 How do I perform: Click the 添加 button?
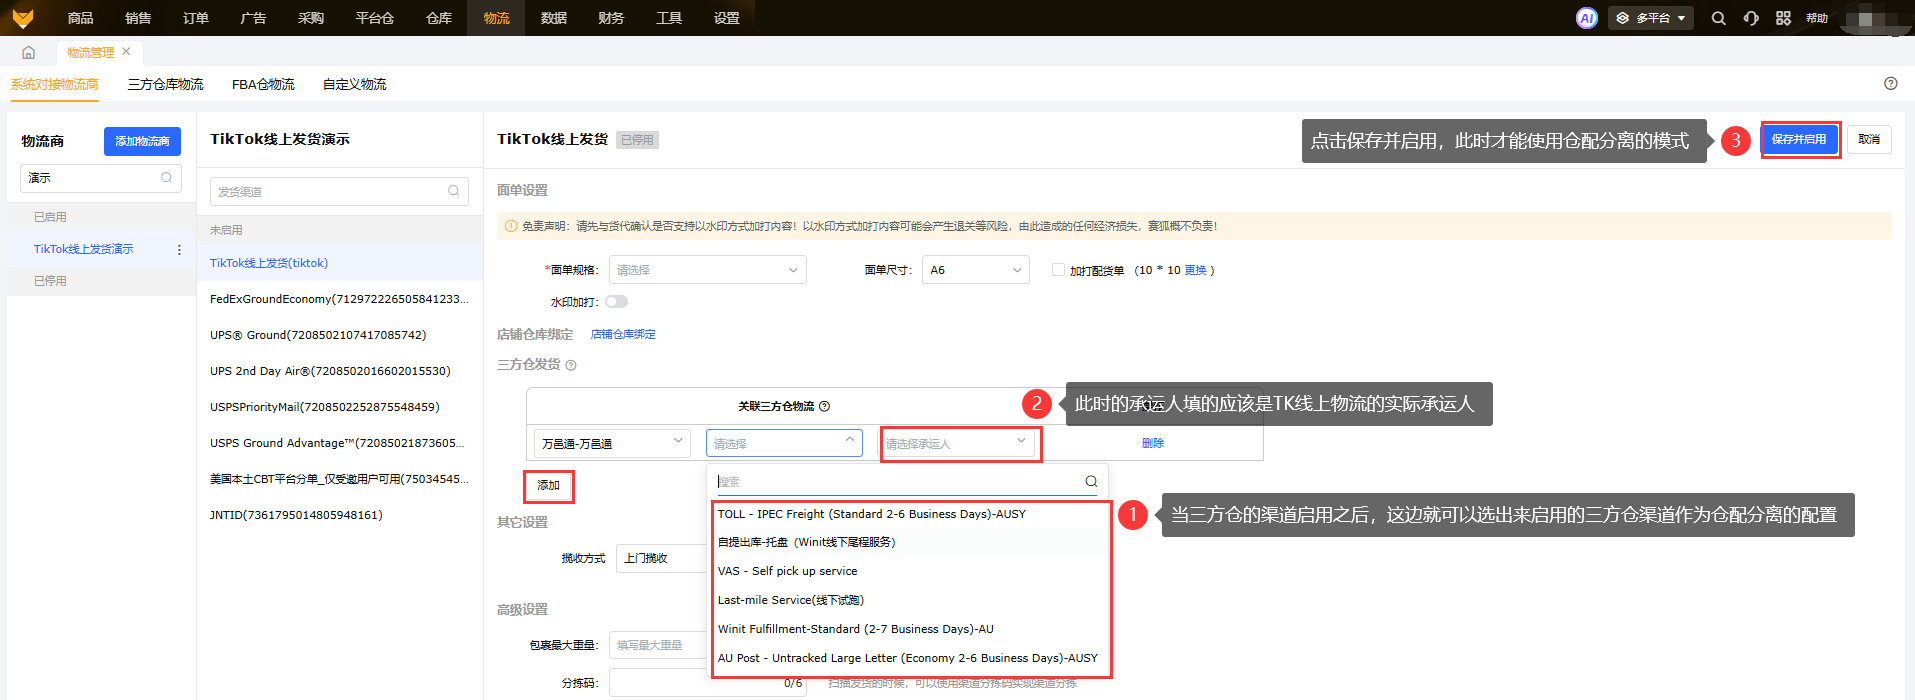tap(548, 485)
